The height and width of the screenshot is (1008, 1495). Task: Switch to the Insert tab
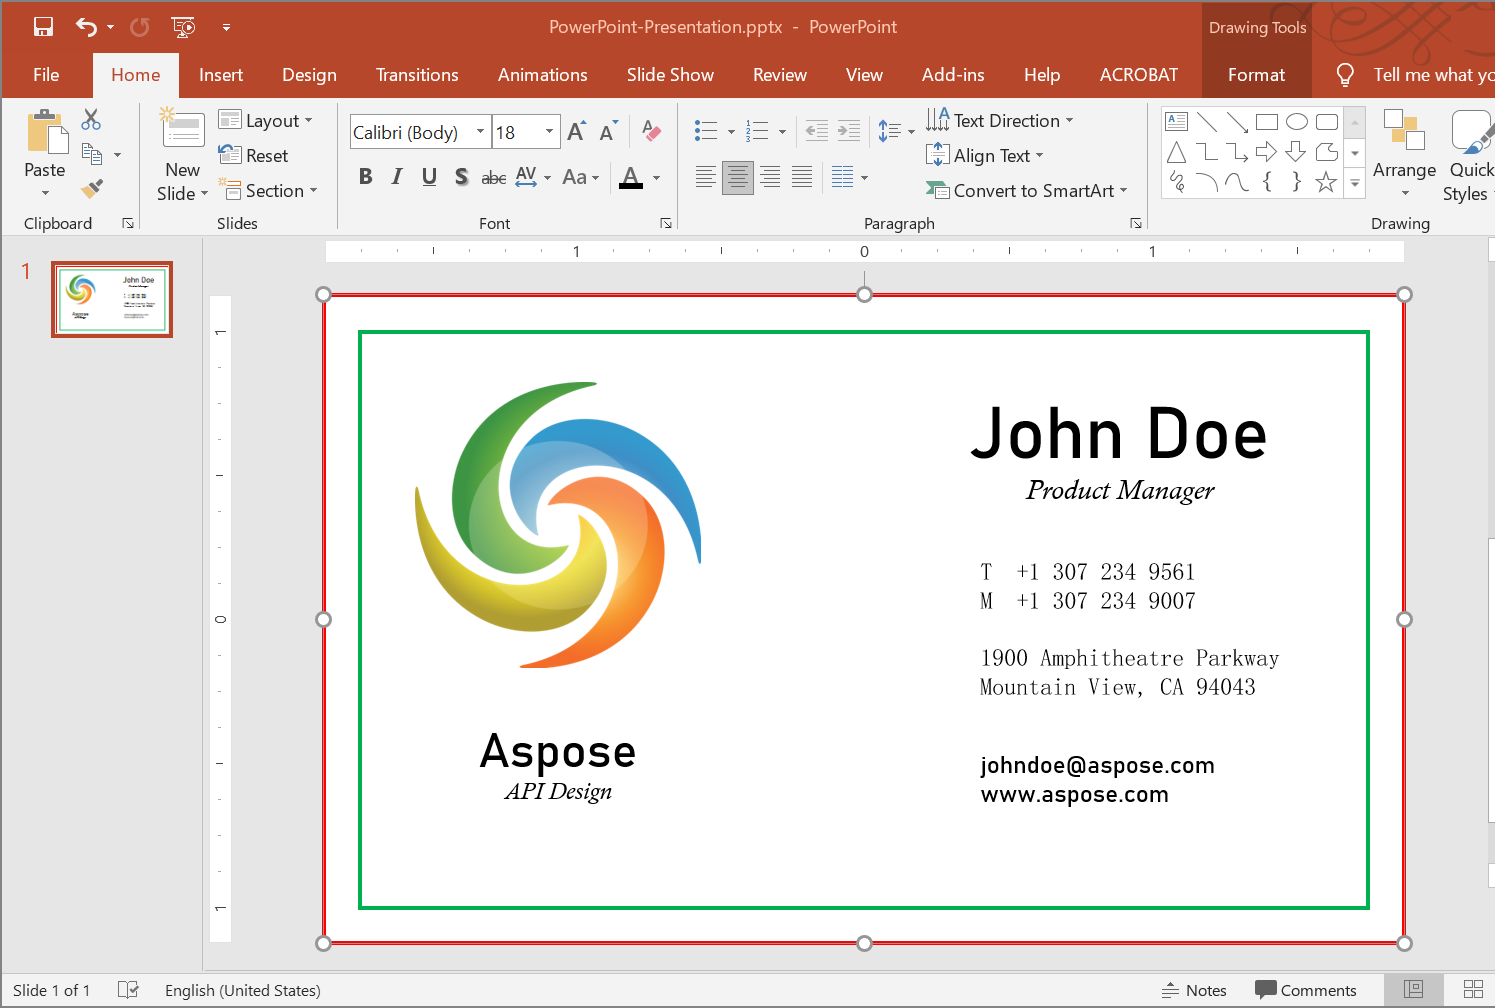point(221,74)
